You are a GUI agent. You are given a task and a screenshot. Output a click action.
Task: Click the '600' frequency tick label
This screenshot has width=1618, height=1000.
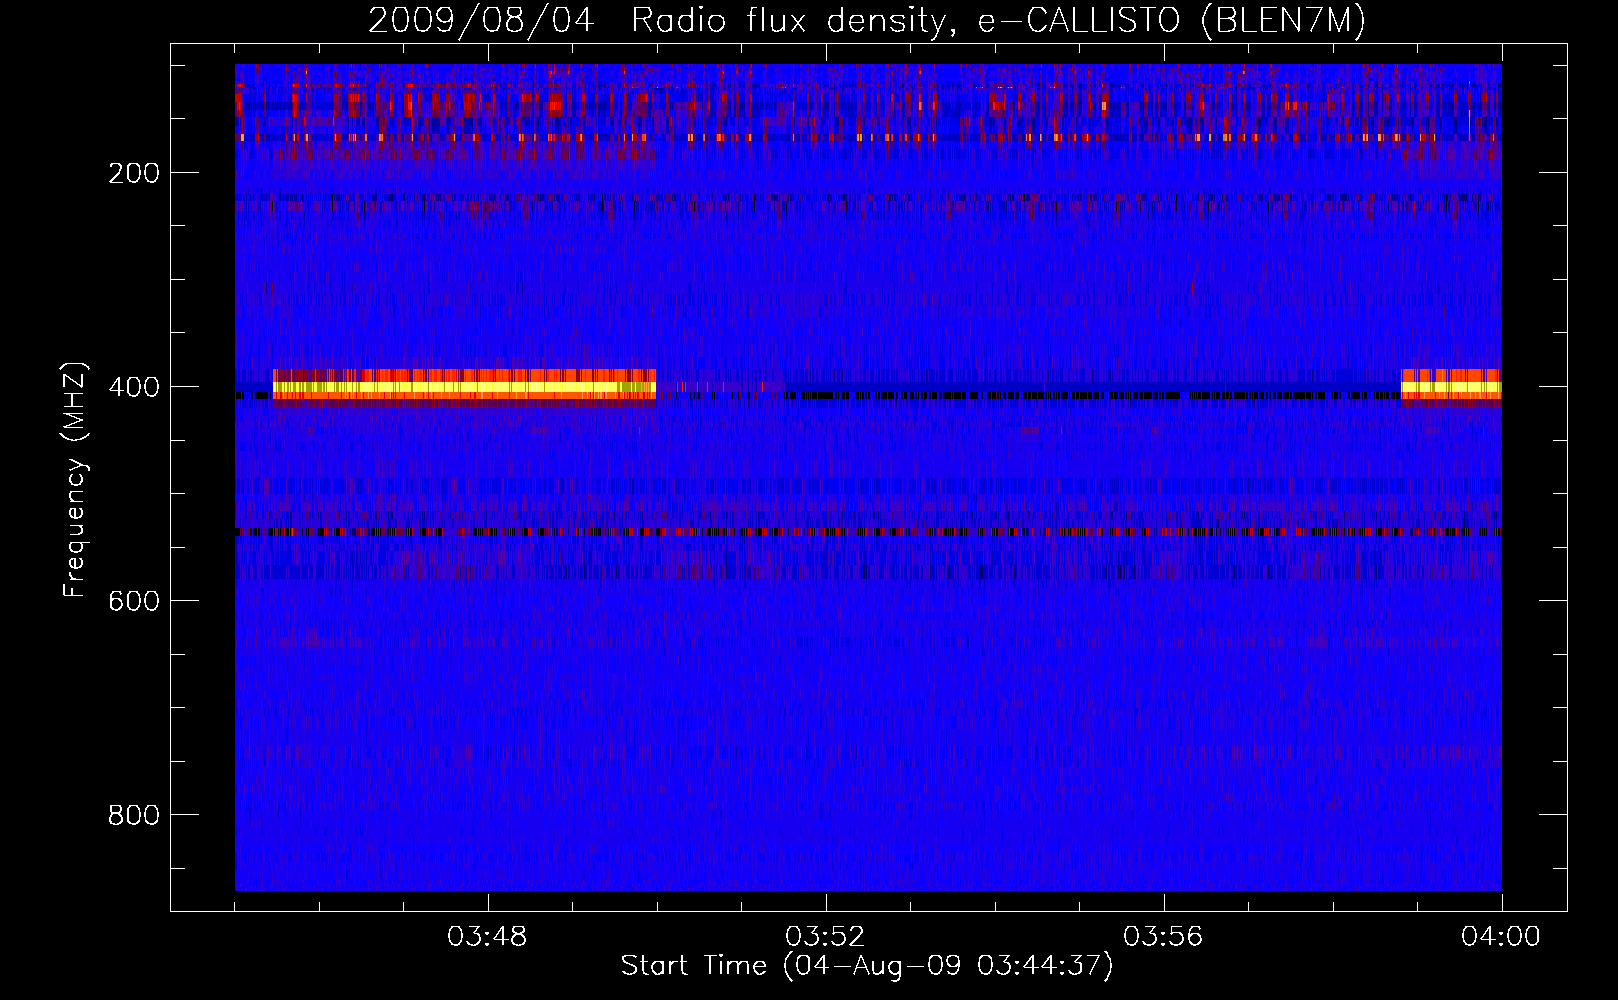point(134,601)
